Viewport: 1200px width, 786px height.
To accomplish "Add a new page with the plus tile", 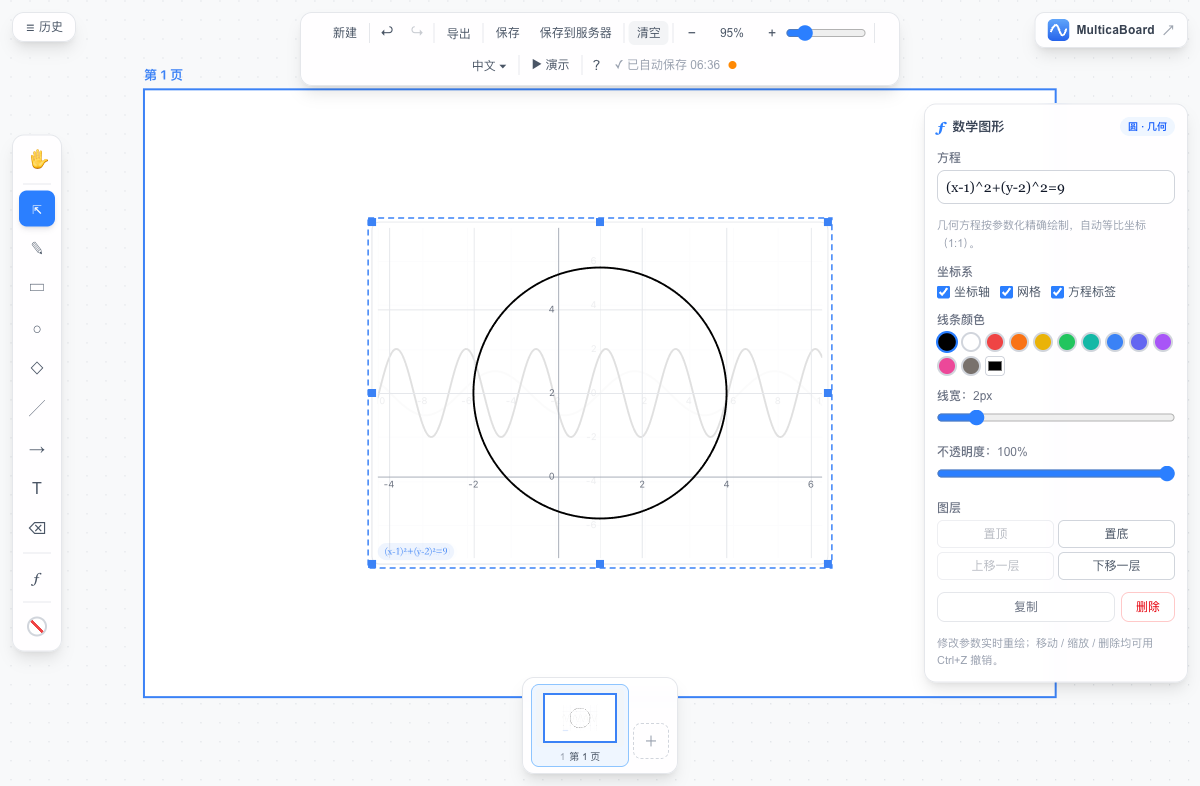I will pyautogui.click(x=651, y=741).
